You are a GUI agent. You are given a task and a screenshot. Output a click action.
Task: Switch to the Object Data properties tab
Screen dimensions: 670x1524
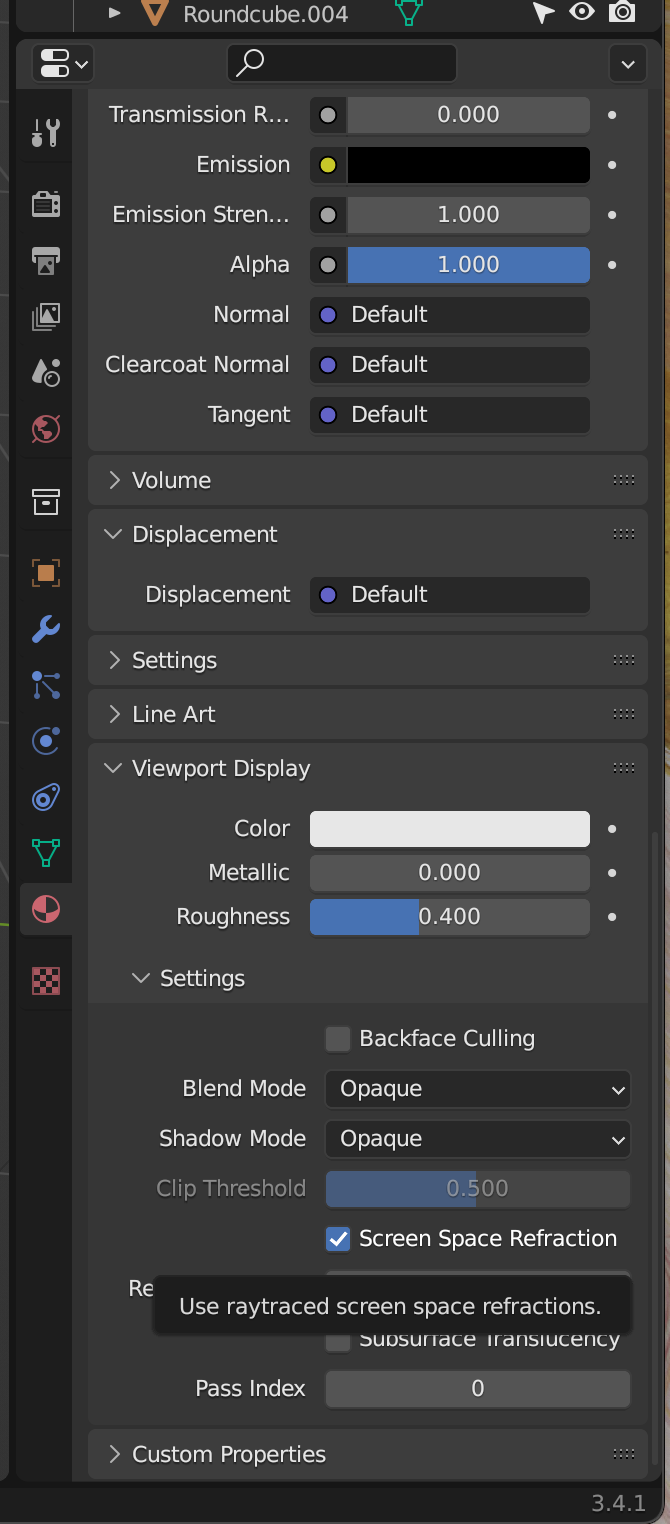pos(46,853)
